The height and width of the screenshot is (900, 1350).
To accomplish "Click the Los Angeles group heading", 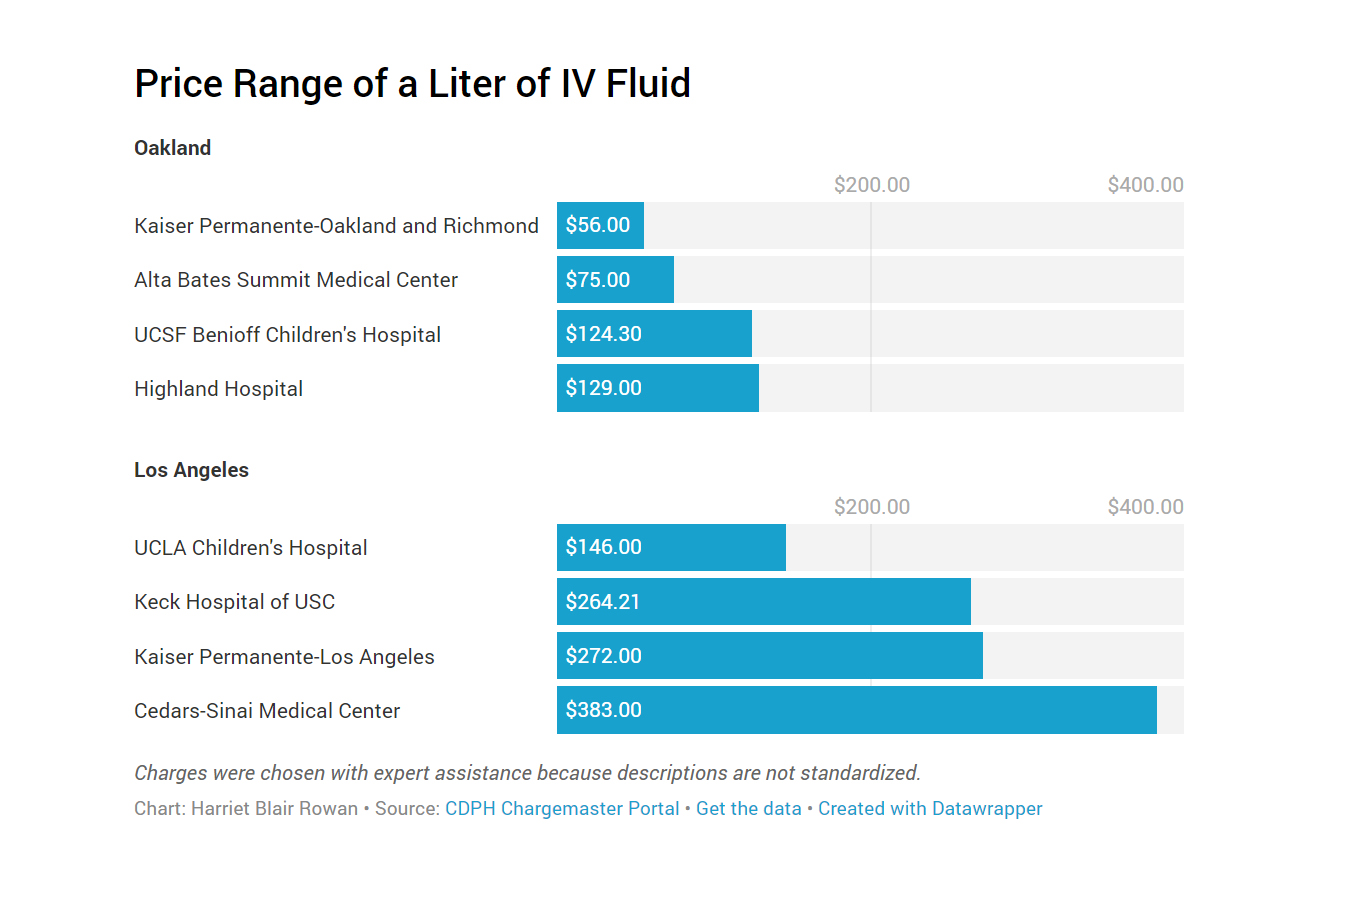I will (x=191, y=470).
